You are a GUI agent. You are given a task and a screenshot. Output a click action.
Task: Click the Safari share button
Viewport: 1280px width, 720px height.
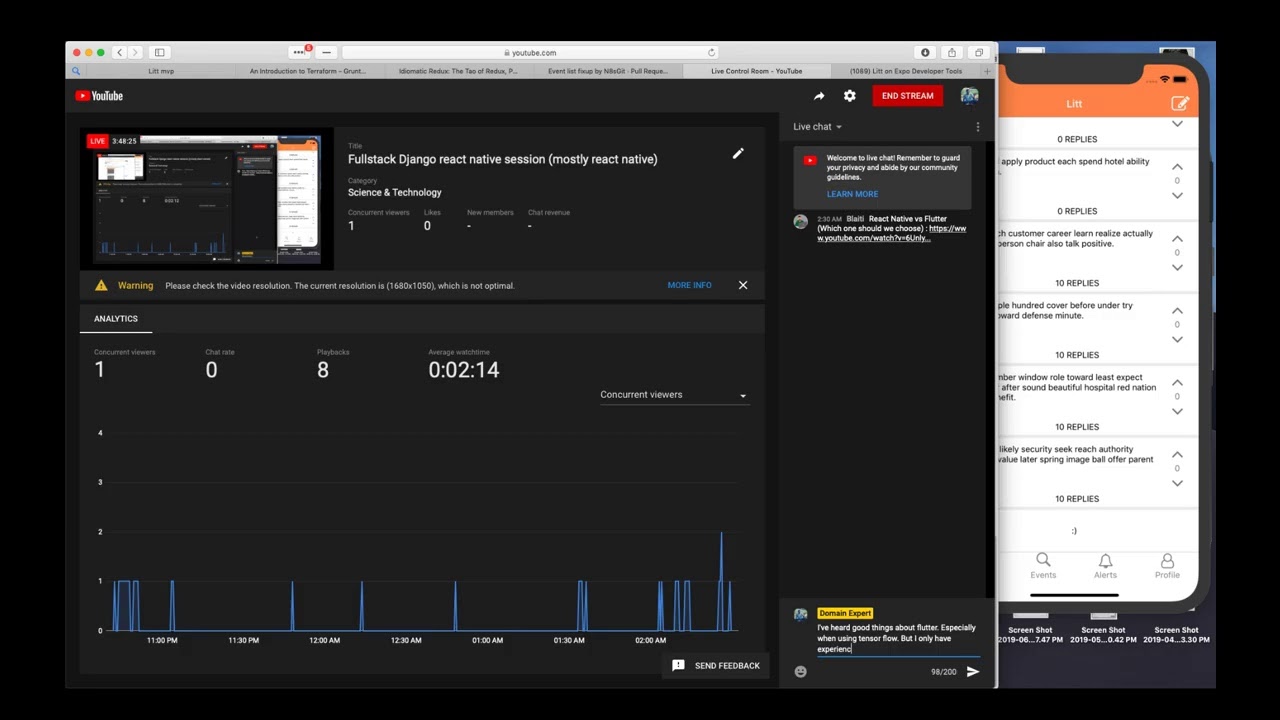tap(952, 53)
